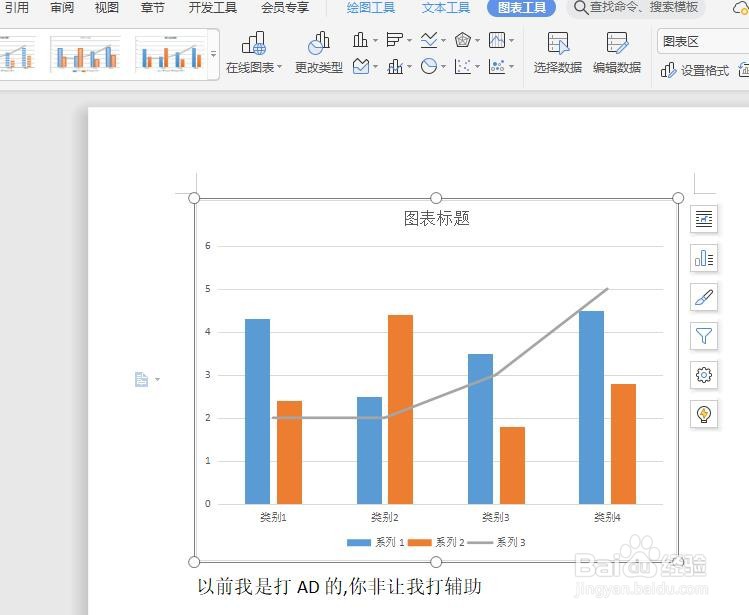
Task: Expand the bar chart dropdown arrow
Action: click(x=409, y=41)
